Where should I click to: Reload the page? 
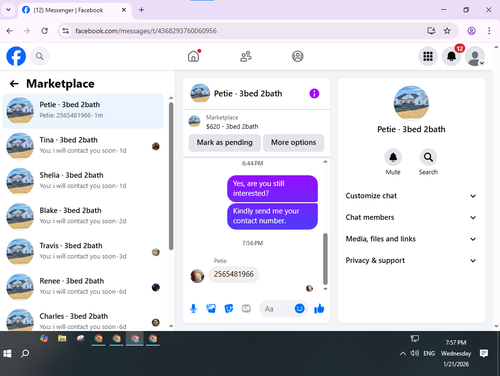[44, 31]
